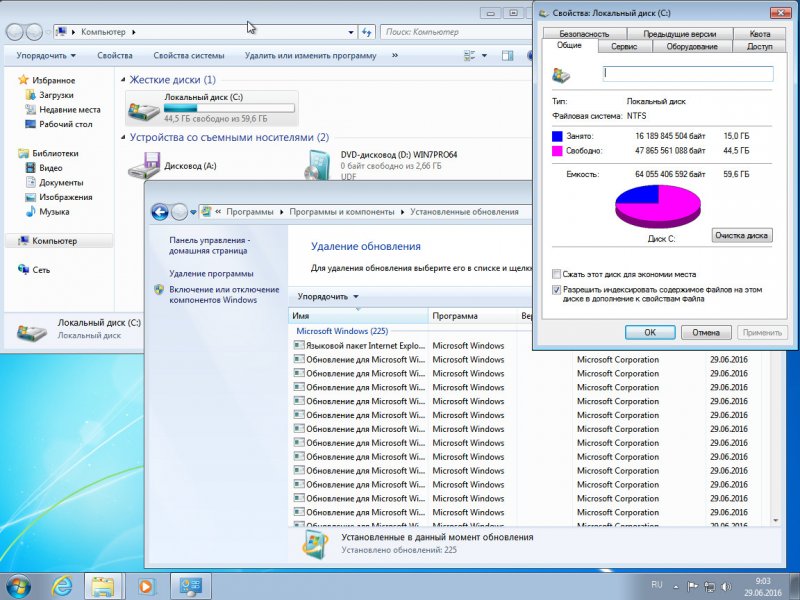Open Панель управления - домашняя страница link
The width and height of the screenshot is (800, 600).
(x=210, y=245)
